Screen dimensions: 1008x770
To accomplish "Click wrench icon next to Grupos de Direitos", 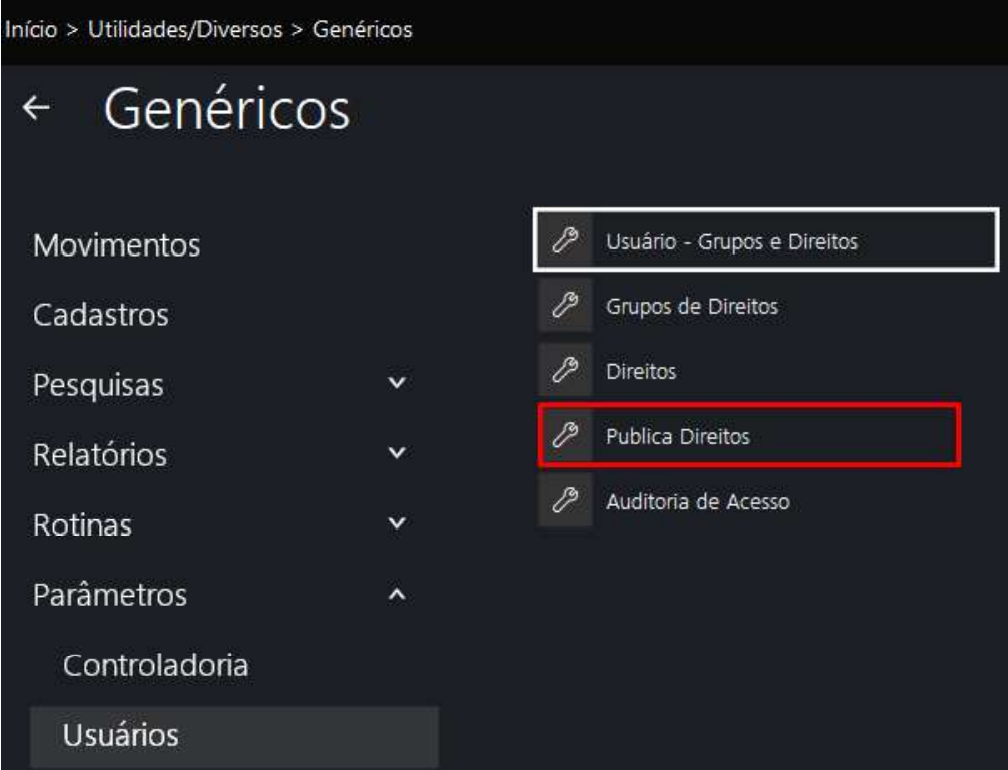I will [565, 306].
